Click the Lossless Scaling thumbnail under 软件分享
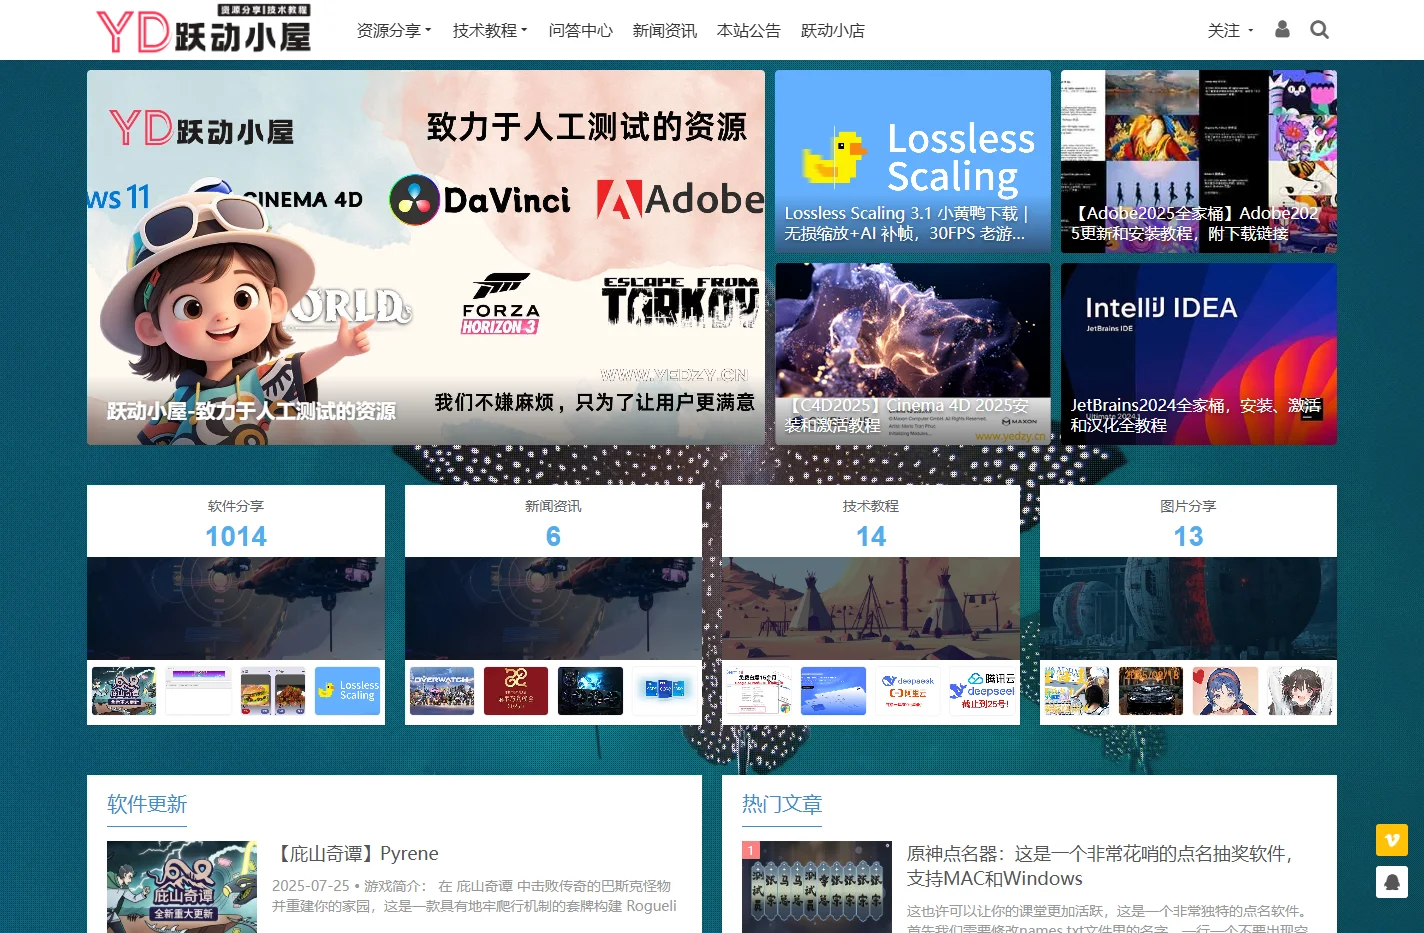1424x933 pixels. (x=348, y=691)
